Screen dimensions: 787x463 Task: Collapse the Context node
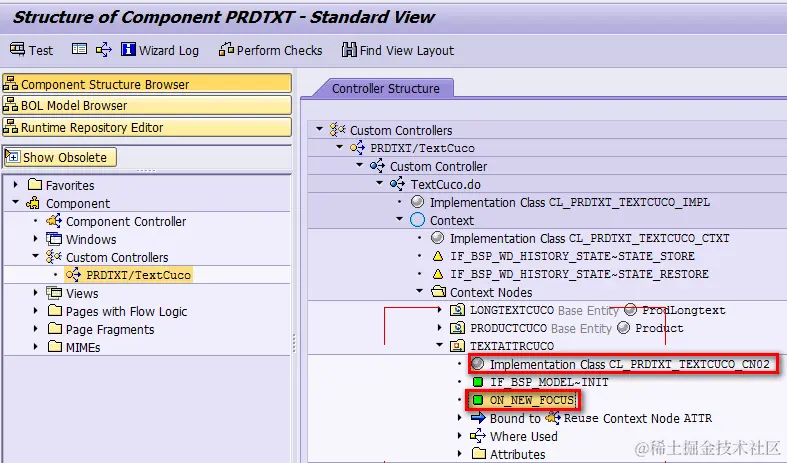(x=400, y=219)
